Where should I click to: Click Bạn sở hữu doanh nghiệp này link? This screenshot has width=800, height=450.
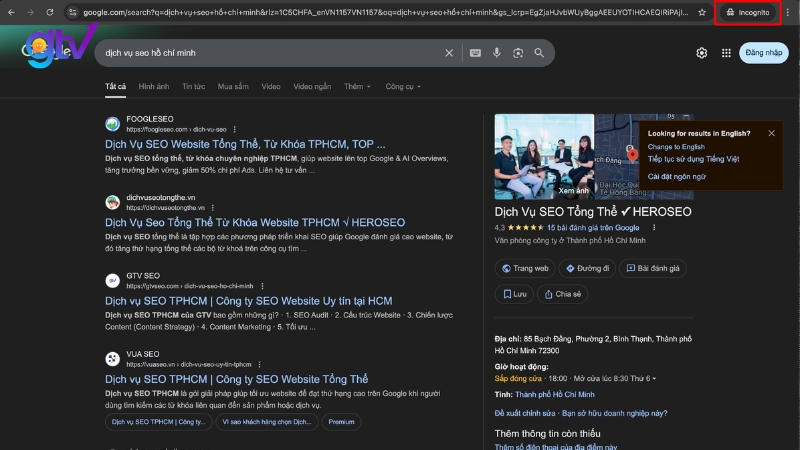pos(614,414)
